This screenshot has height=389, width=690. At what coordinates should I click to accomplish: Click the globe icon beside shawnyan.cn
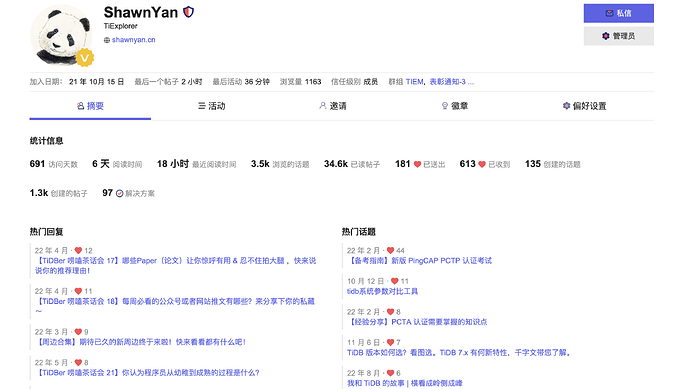[106, 40]
